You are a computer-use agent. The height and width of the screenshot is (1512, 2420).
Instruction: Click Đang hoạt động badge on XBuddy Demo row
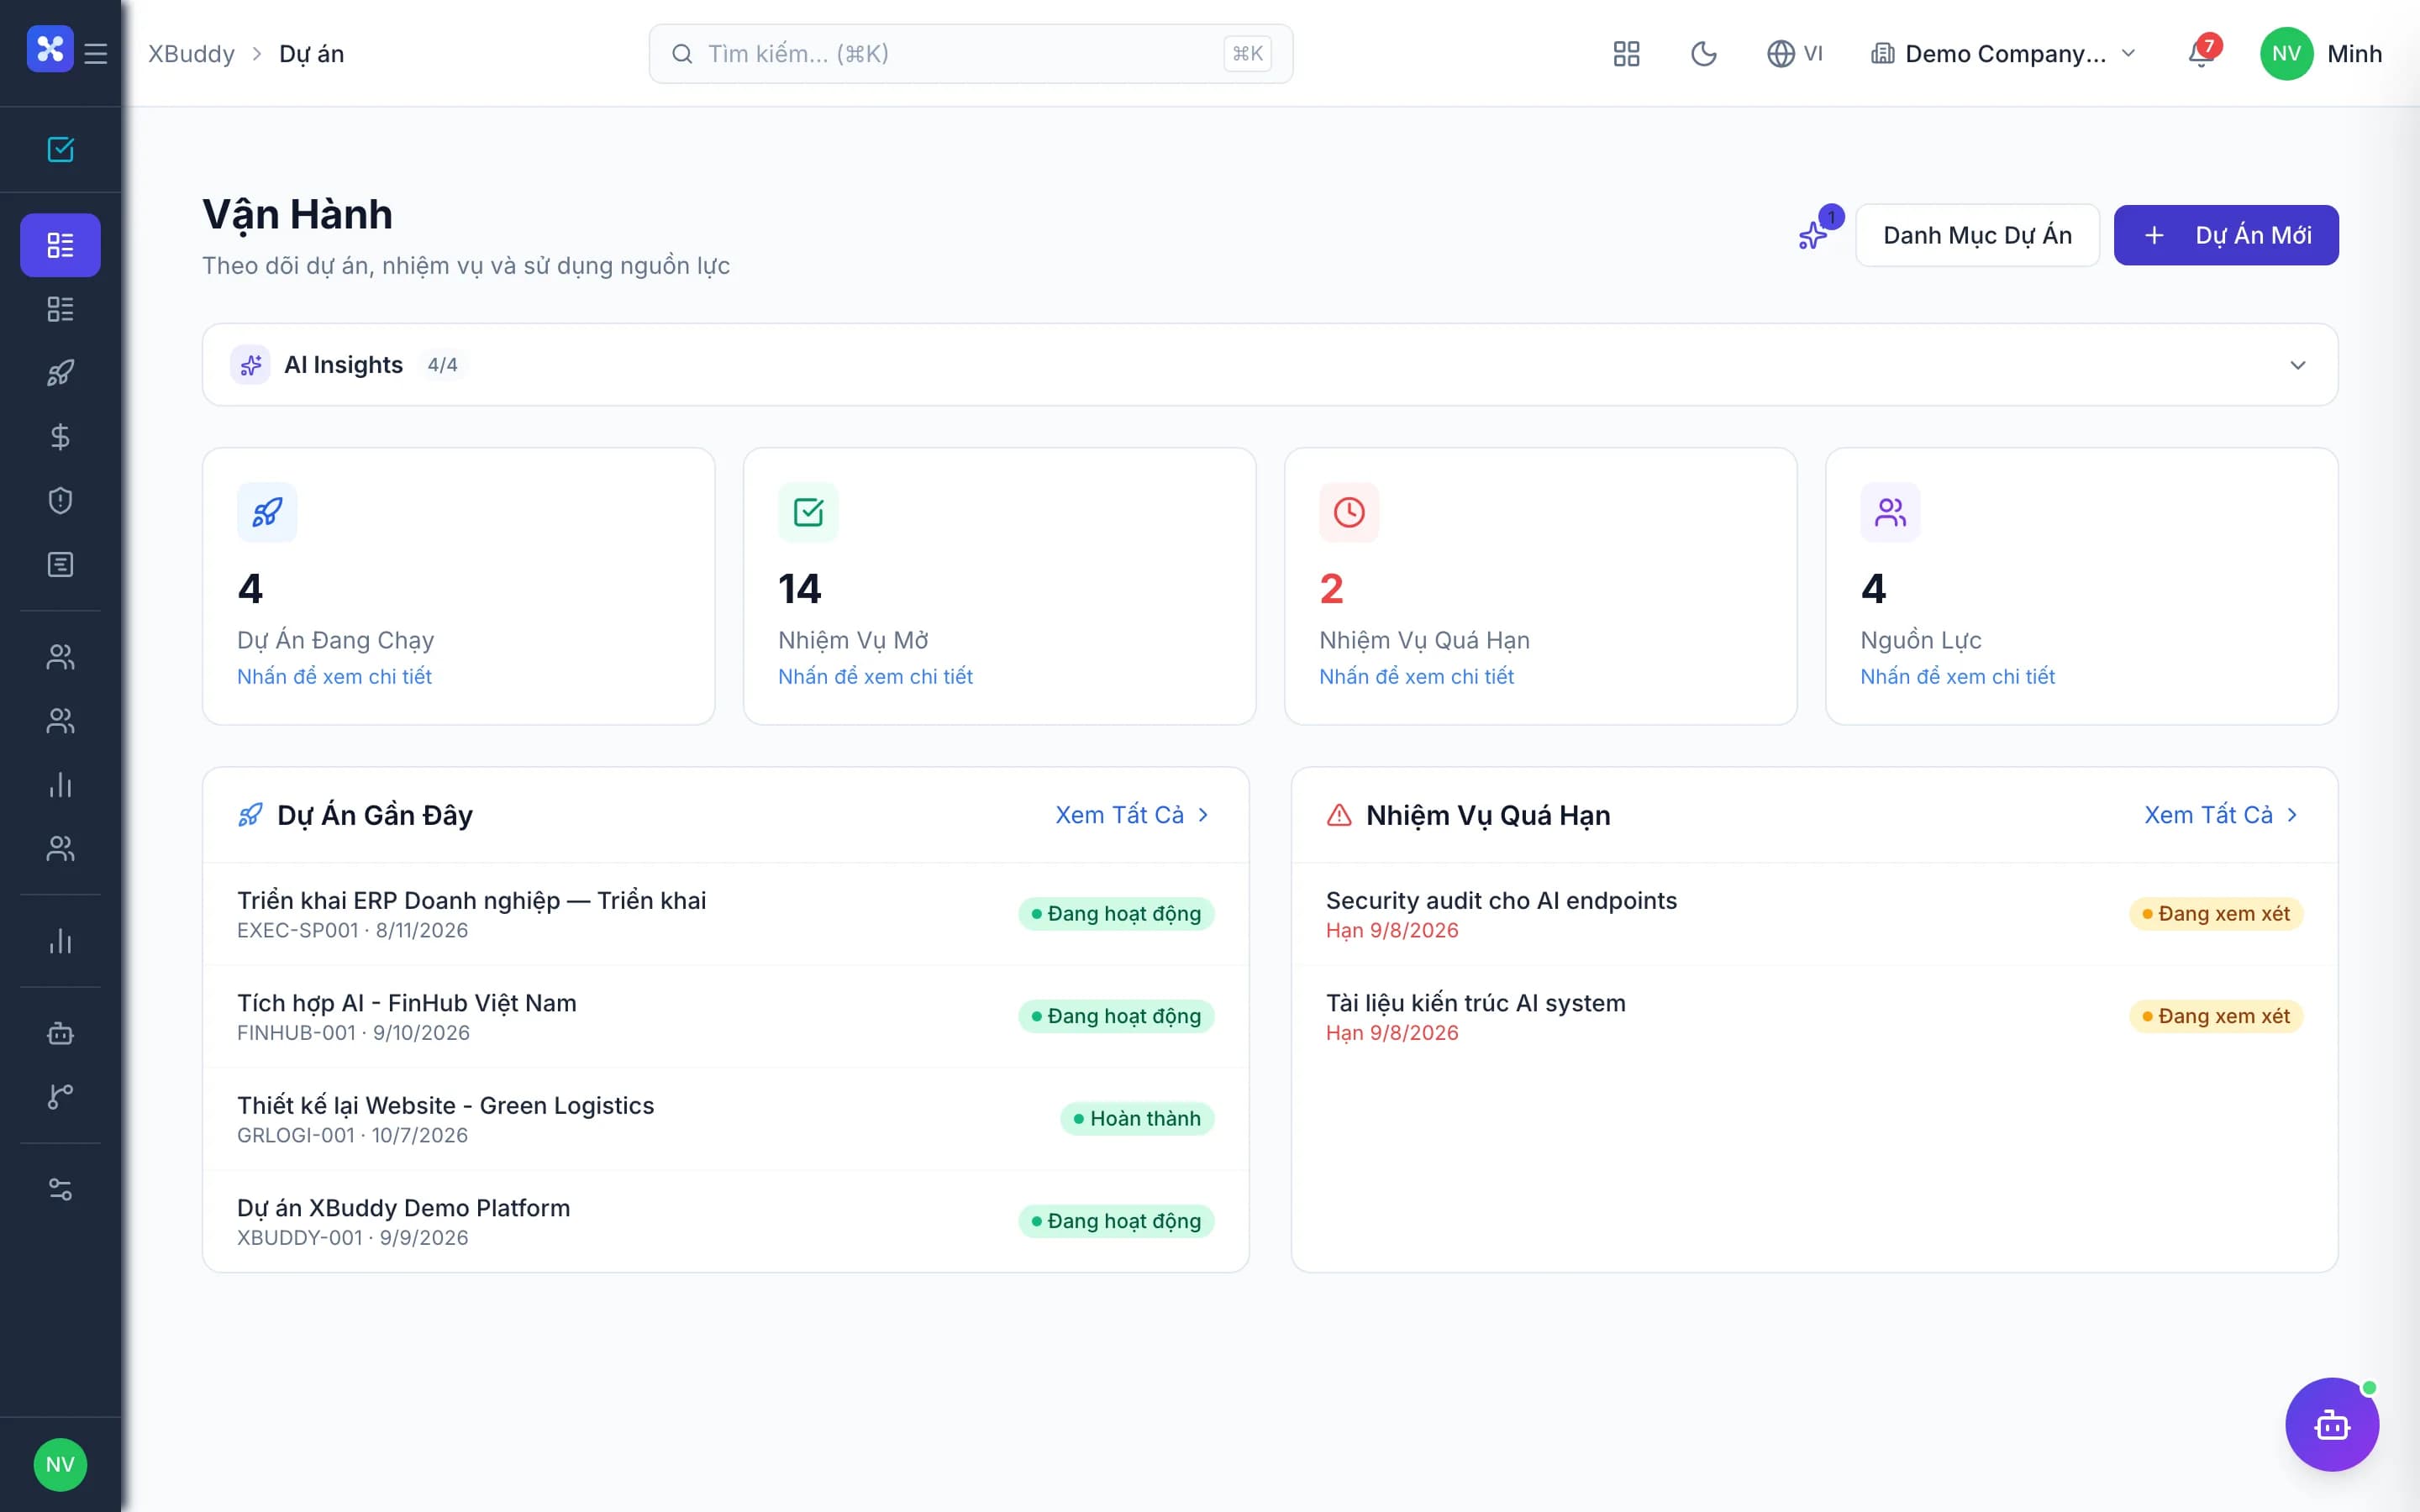1116,1221
